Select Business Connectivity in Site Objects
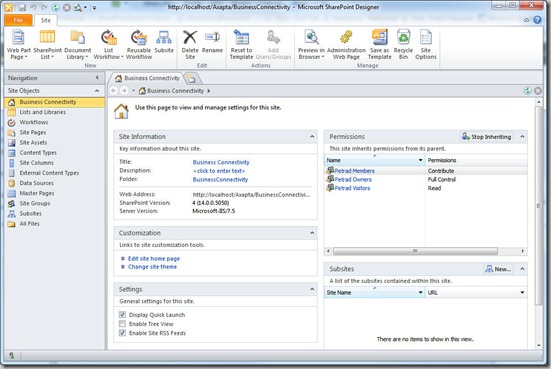 click(54, 102)
